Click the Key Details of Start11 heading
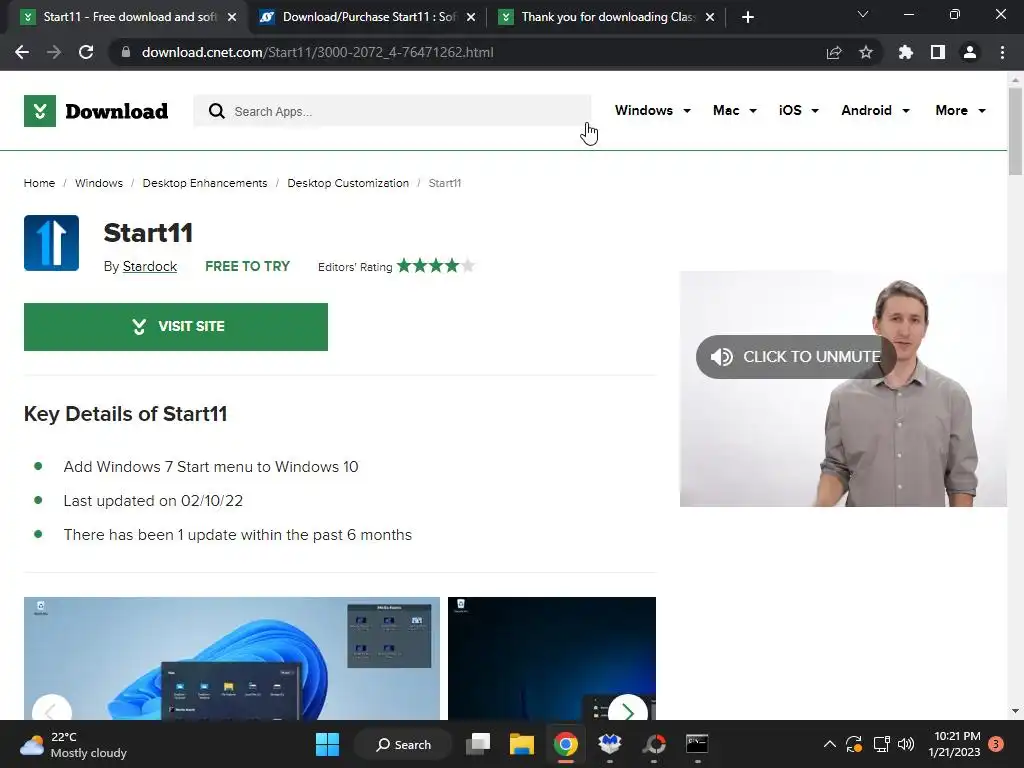This screenshot has width=1024, height=768. click(125, 414)
